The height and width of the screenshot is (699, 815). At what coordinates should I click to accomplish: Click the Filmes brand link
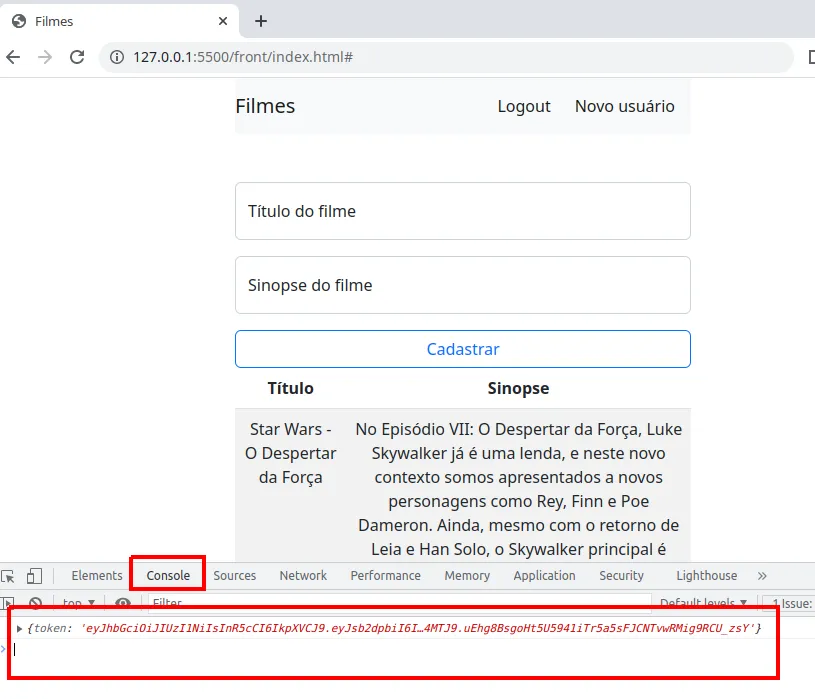pos(265,106)
